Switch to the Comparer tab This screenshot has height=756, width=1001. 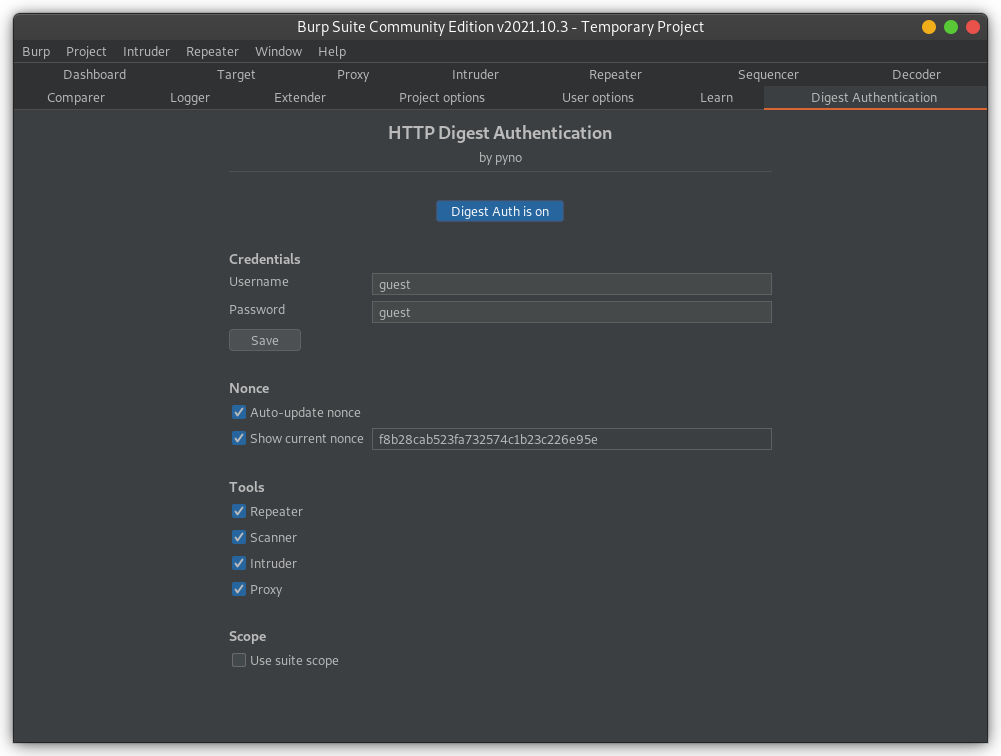(x=76, y=98)
